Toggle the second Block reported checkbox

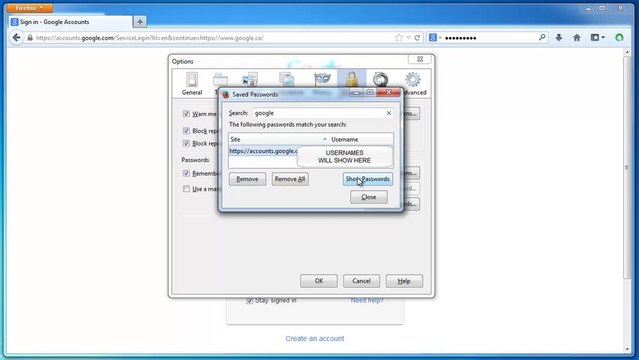coord(186,144)
